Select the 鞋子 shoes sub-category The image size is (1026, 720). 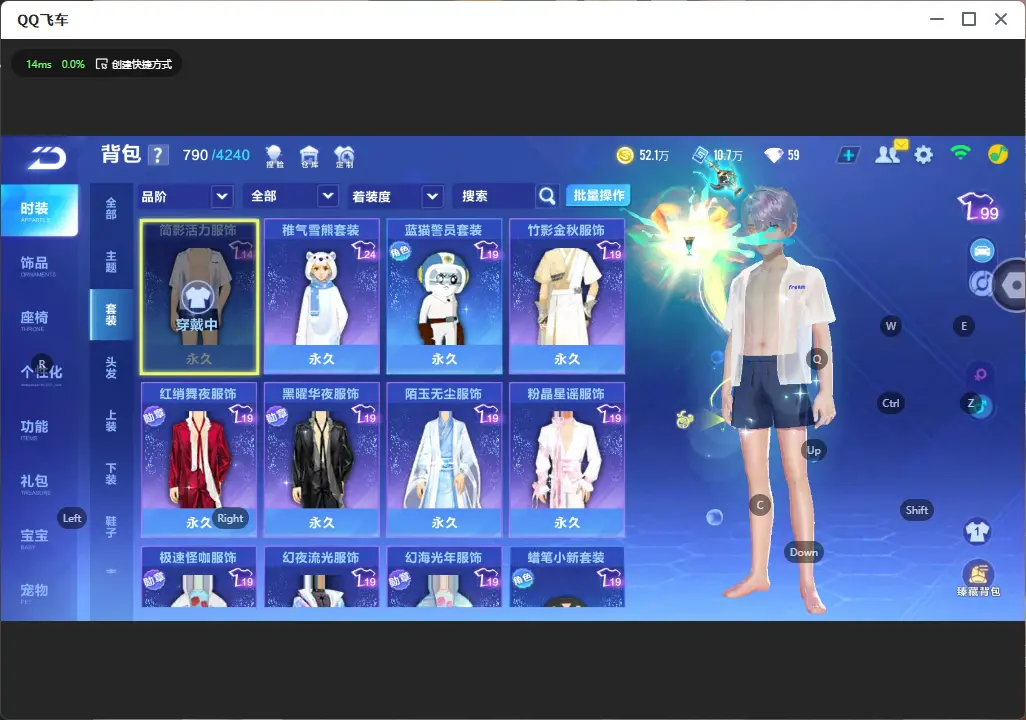tap(111, 527)
